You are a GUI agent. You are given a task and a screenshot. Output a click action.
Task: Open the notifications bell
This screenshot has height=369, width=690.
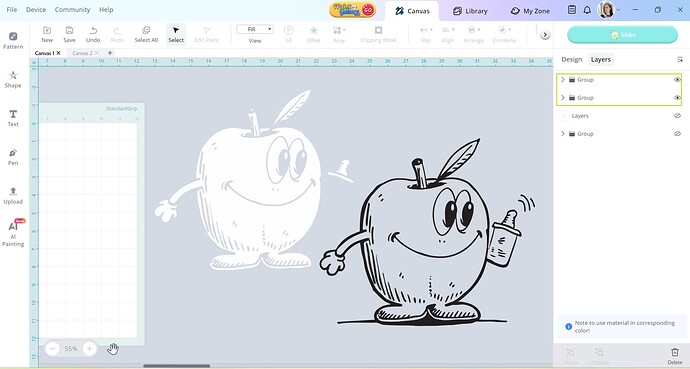click(x=587, y=10)
